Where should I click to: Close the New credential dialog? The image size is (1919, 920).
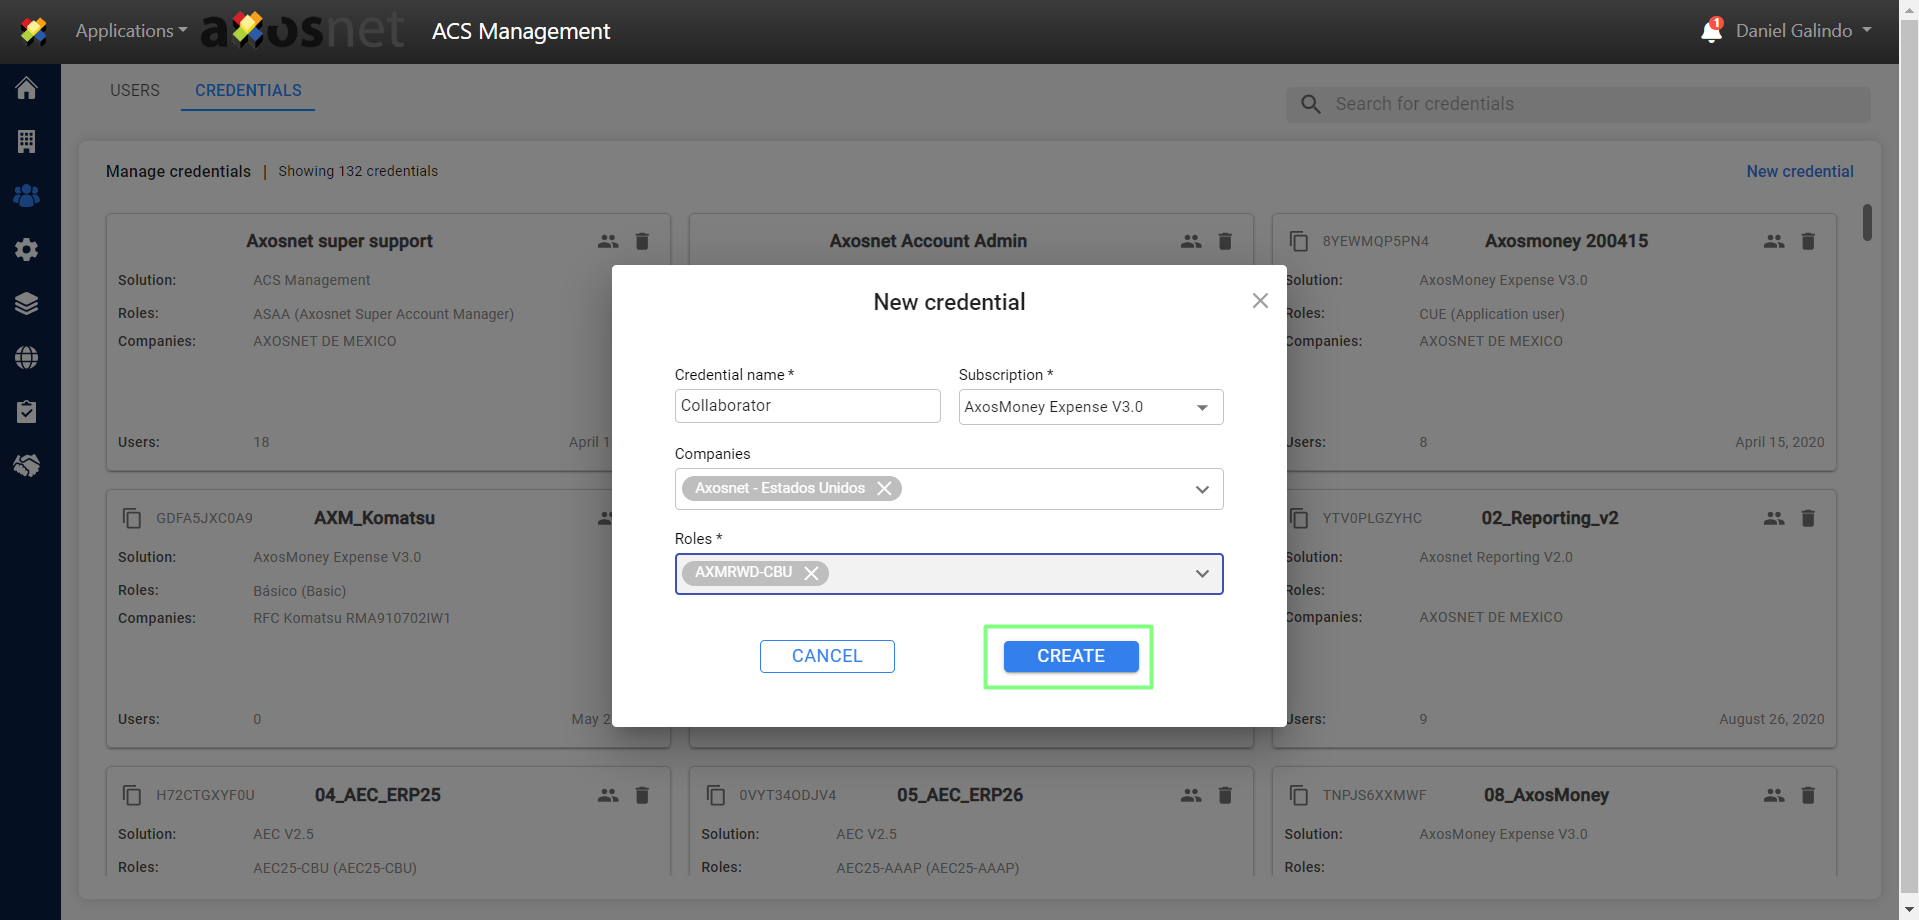[1260, 301]
